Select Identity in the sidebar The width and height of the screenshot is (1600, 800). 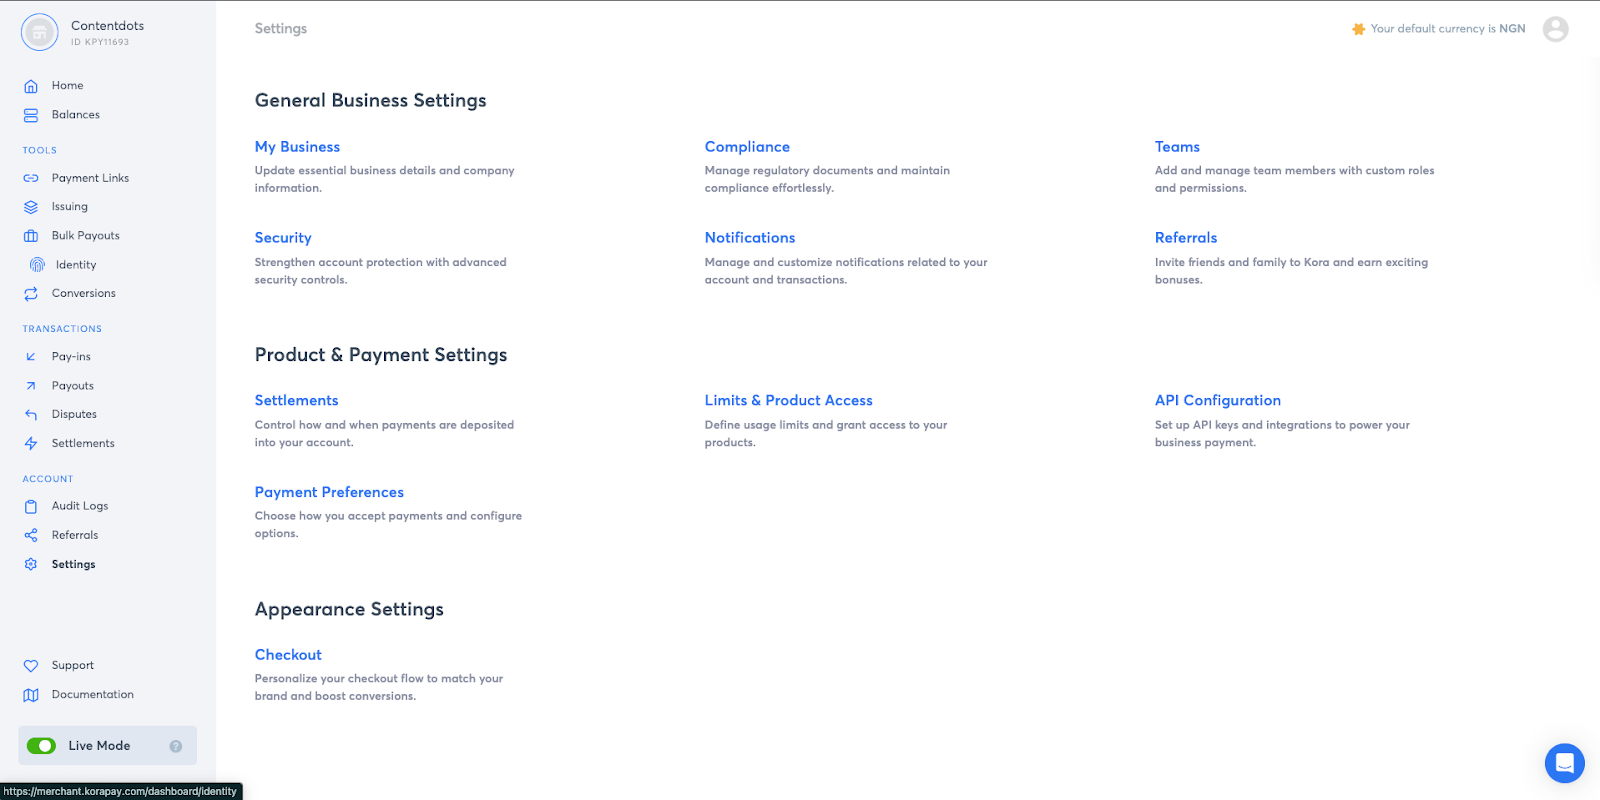tap(76, 265)
